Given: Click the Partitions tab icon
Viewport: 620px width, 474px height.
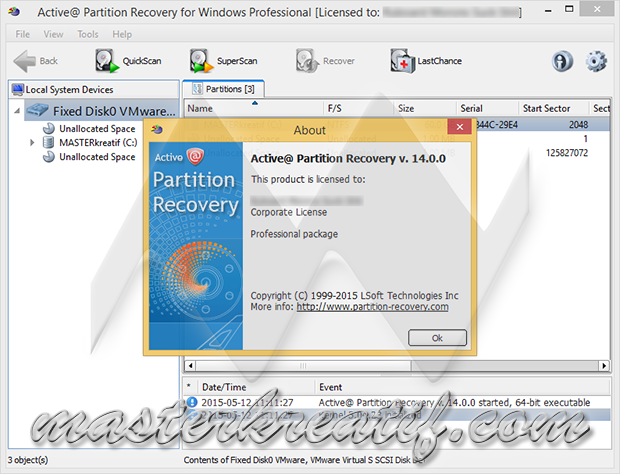Looking at the screenshot, I should pyautogui.click(x=197, y=89).
